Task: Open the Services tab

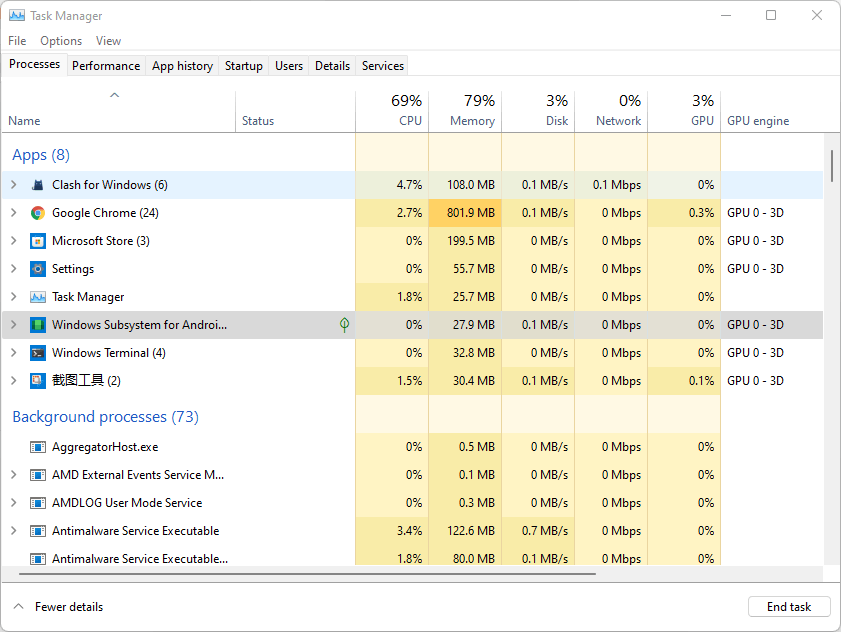Action: pos(383,65)
